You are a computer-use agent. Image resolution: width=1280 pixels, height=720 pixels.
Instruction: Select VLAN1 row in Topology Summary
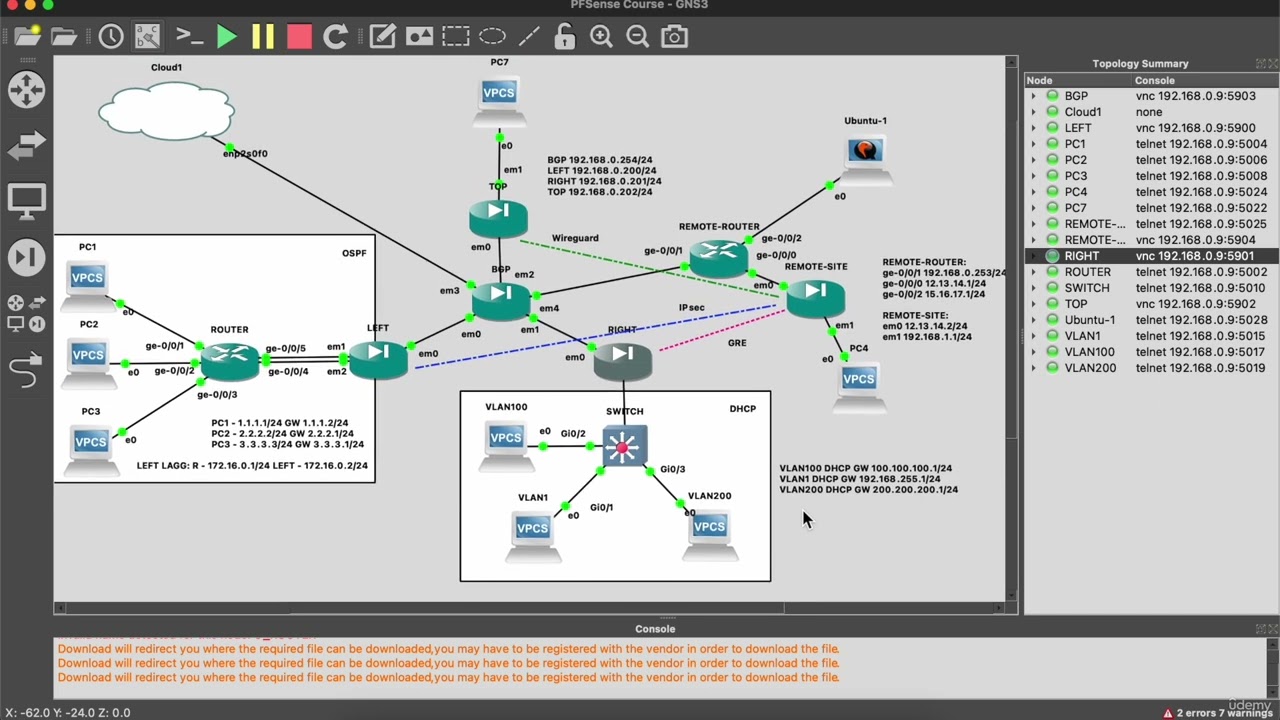pyautogui.click(x=1151, y=336)
